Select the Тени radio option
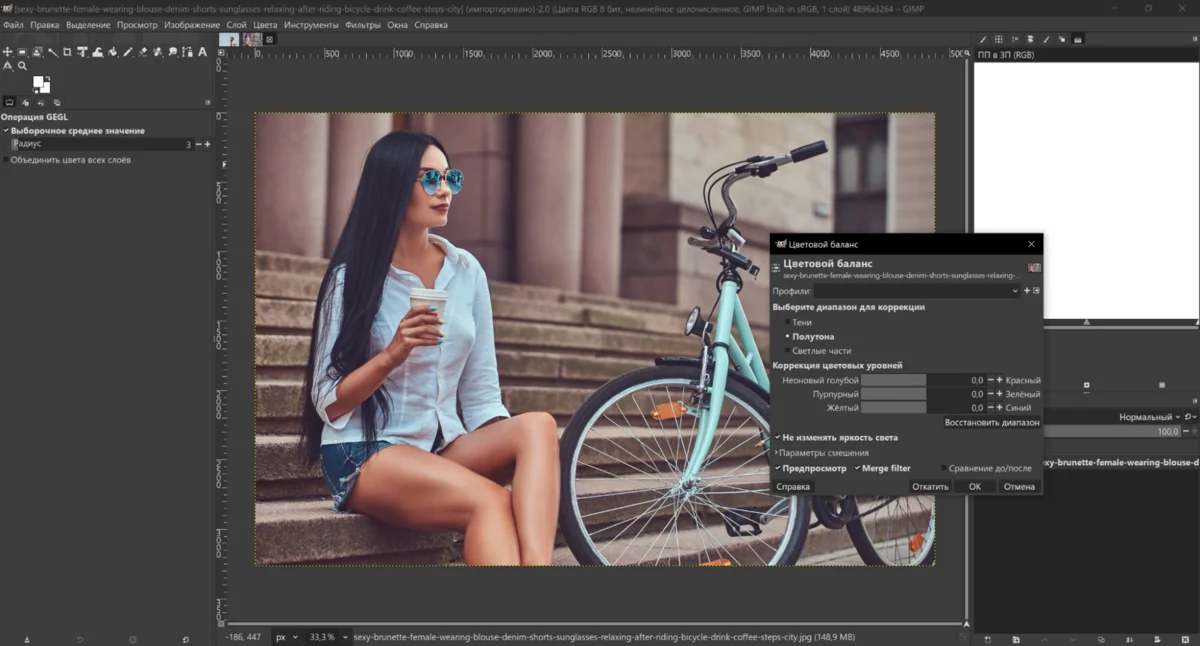 [788, 323]
